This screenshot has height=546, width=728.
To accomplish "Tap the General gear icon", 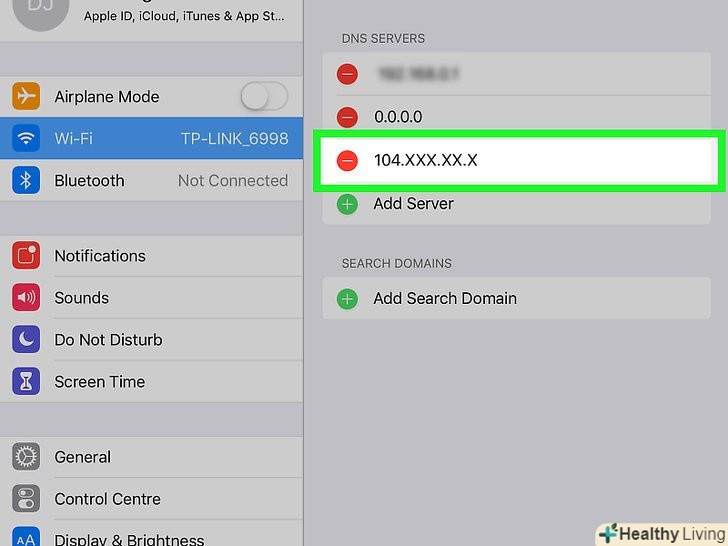I will [x=25, y=457].
